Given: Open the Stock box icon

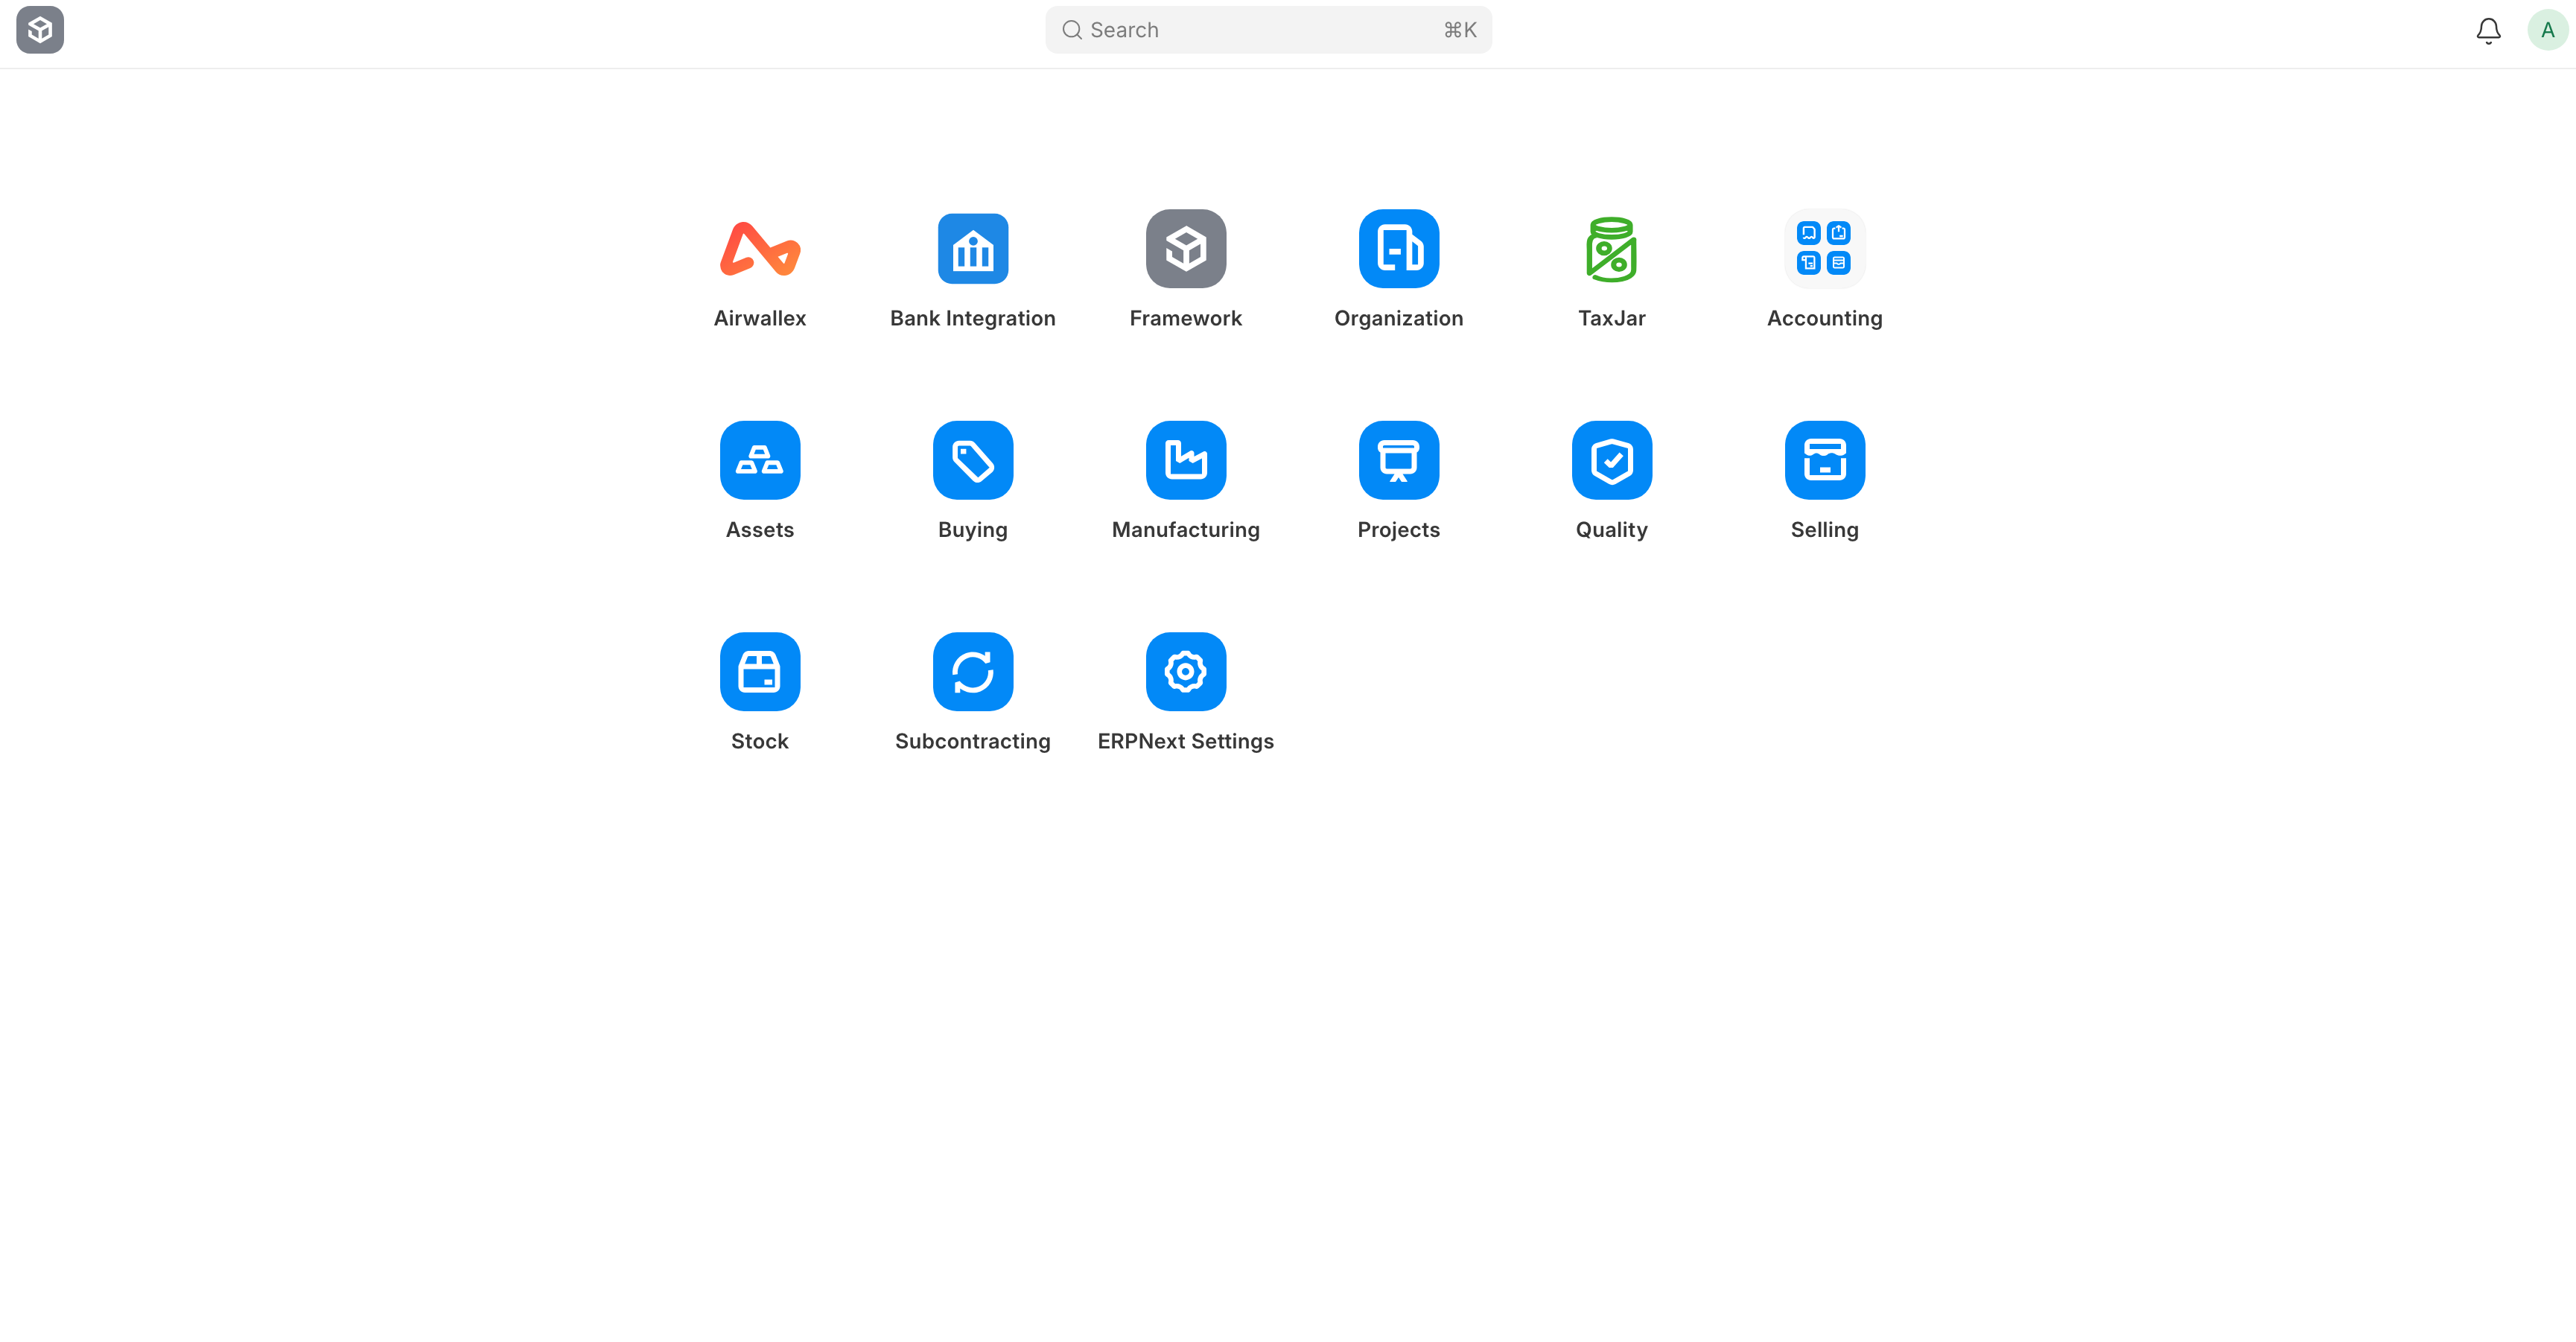Looking at the screenshot, I should coord(760,672).
